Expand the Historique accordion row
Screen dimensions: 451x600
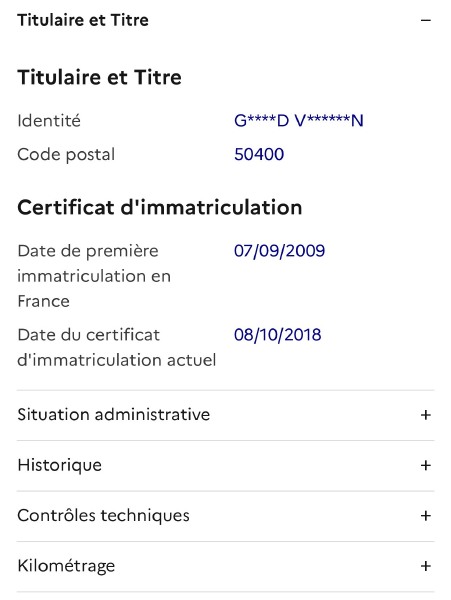point(225,466)
